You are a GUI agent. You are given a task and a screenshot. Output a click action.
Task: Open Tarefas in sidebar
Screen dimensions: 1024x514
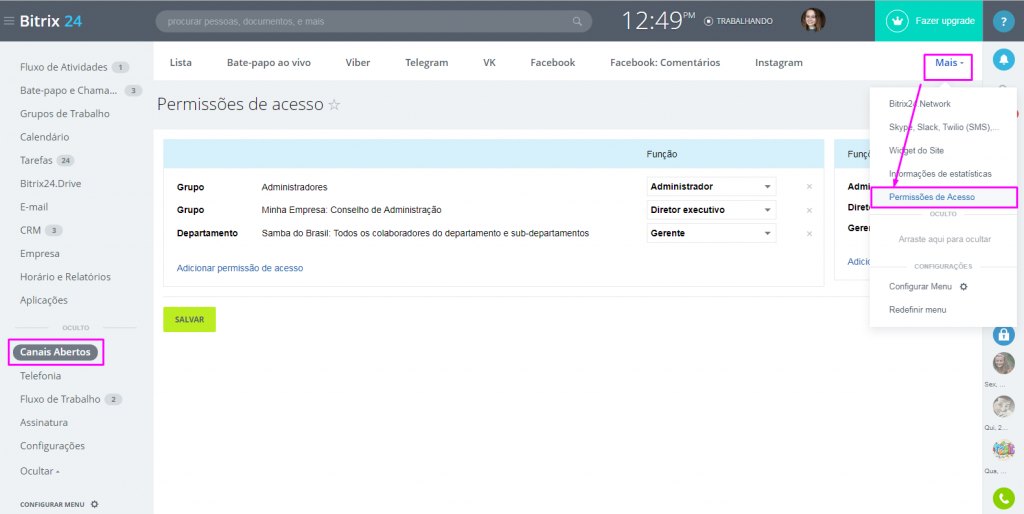click(x=37, y=160)
